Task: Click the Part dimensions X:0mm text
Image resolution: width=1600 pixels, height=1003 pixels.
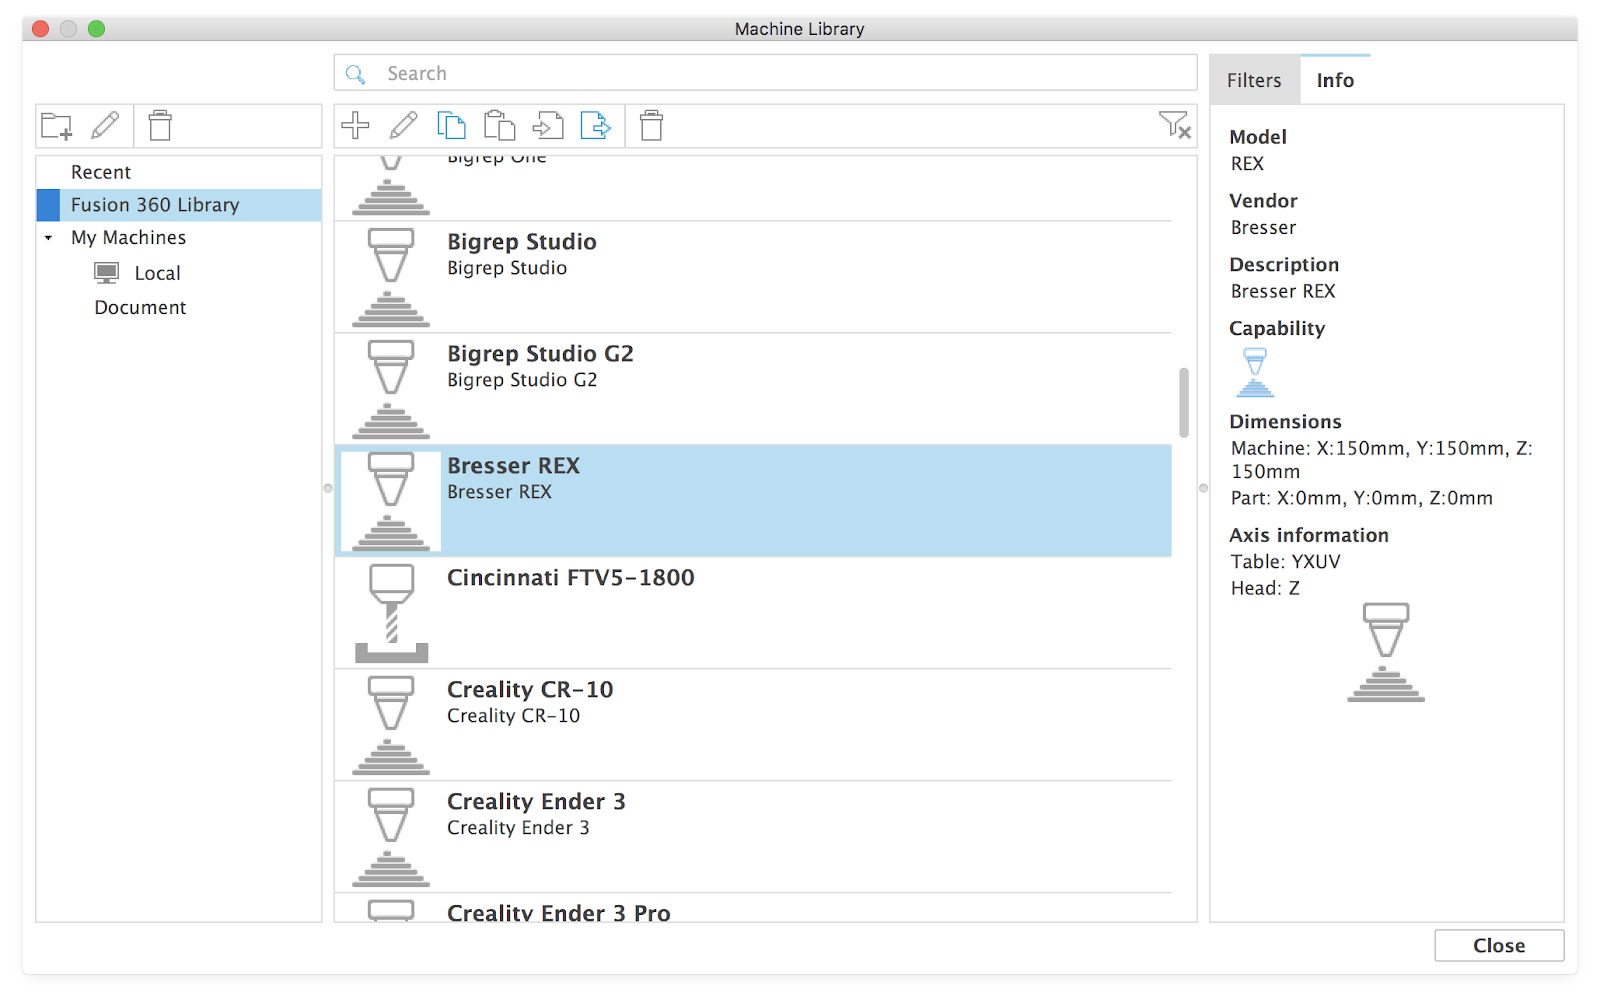Action: [x=1361, y=498]
